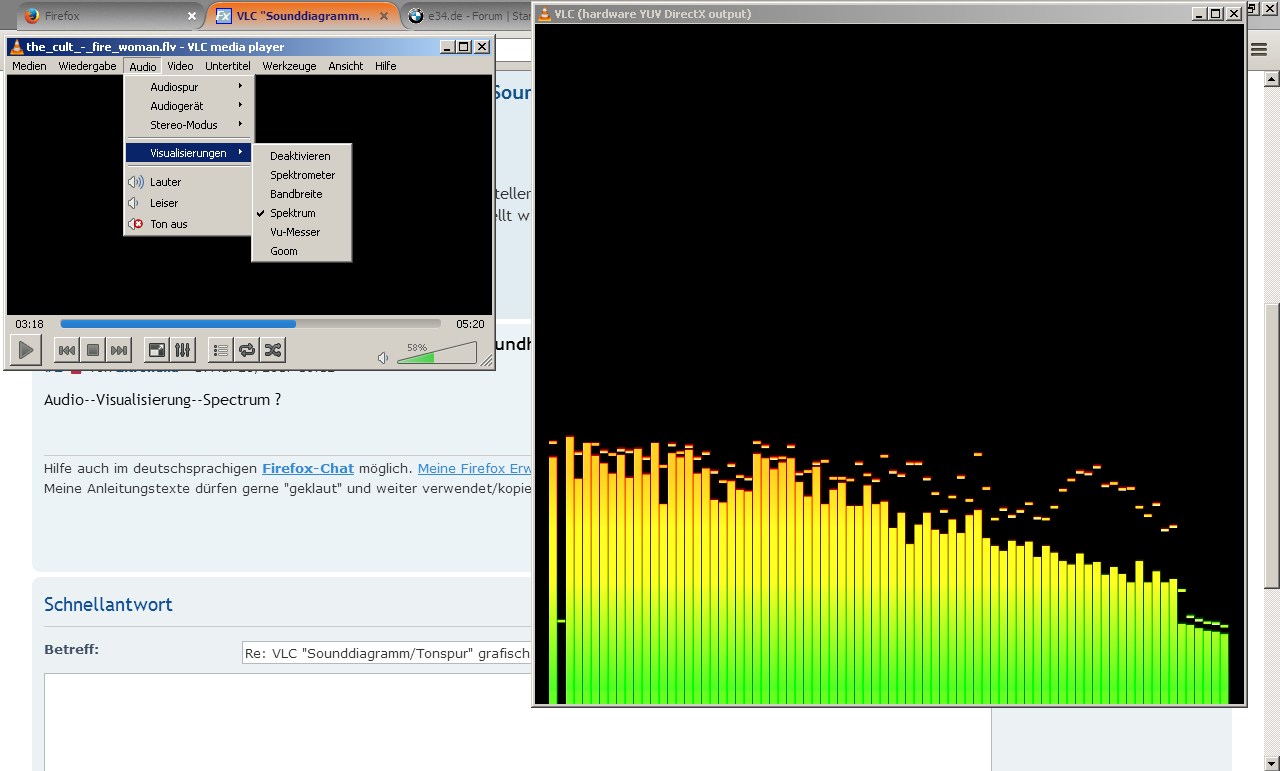This screenshot has height=771, width=1280.
Task: Choose Goom from the visualizations list
Action: tap(284, 251)
